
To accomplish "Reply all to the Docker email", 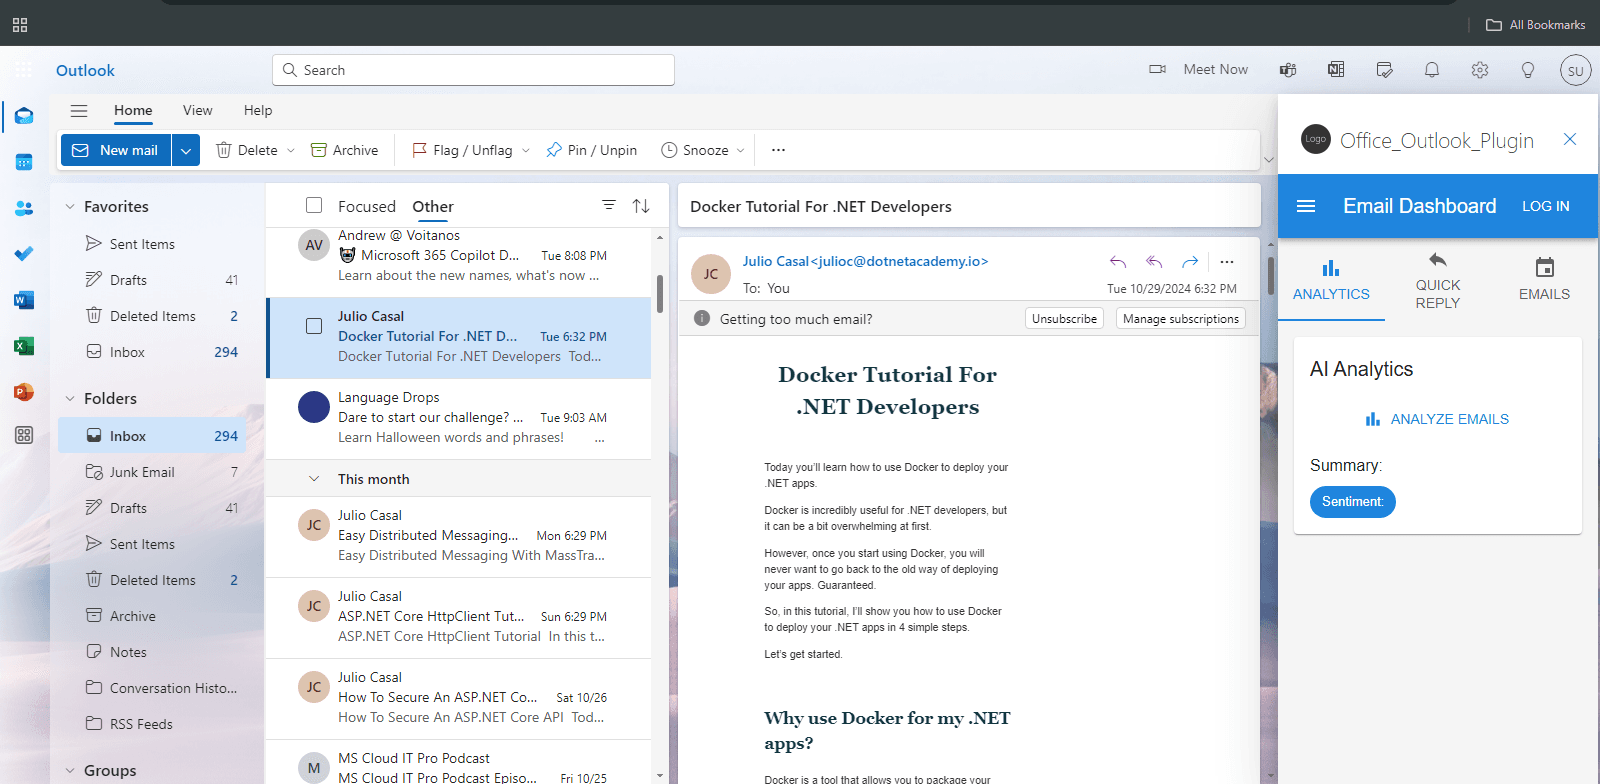I will coord(1154,262).
